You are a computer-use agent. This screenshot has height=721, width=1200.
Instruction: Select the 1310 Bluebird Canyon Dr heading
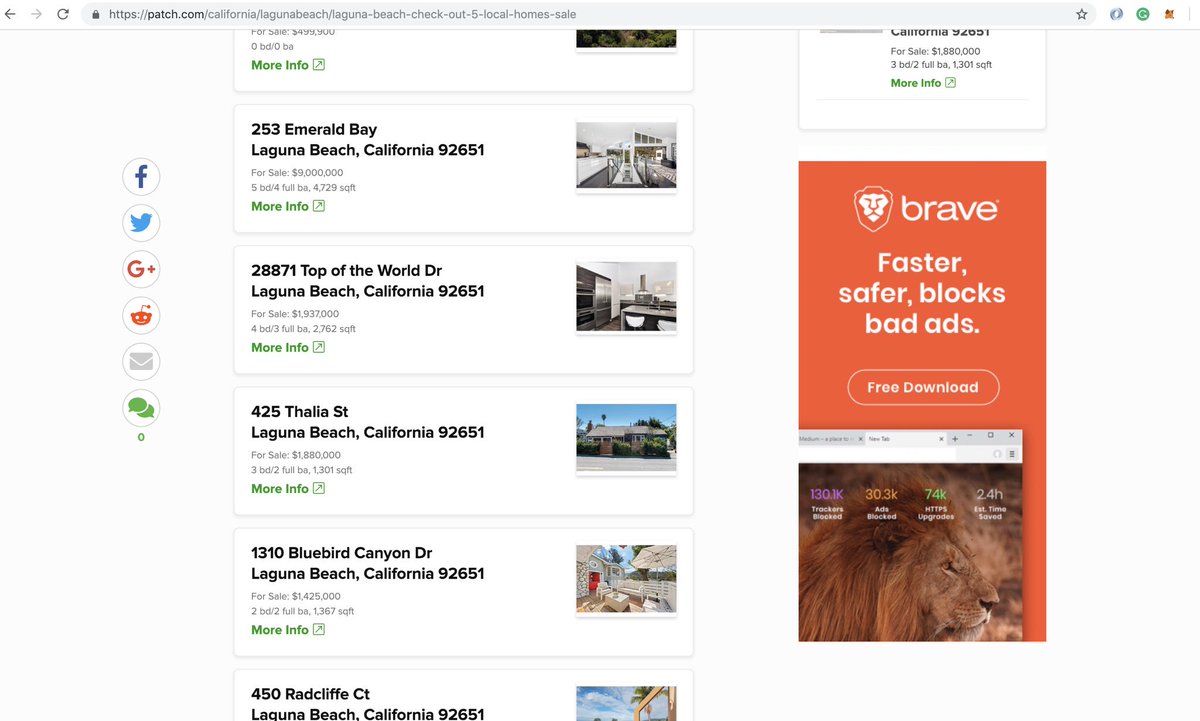point(368,563)
